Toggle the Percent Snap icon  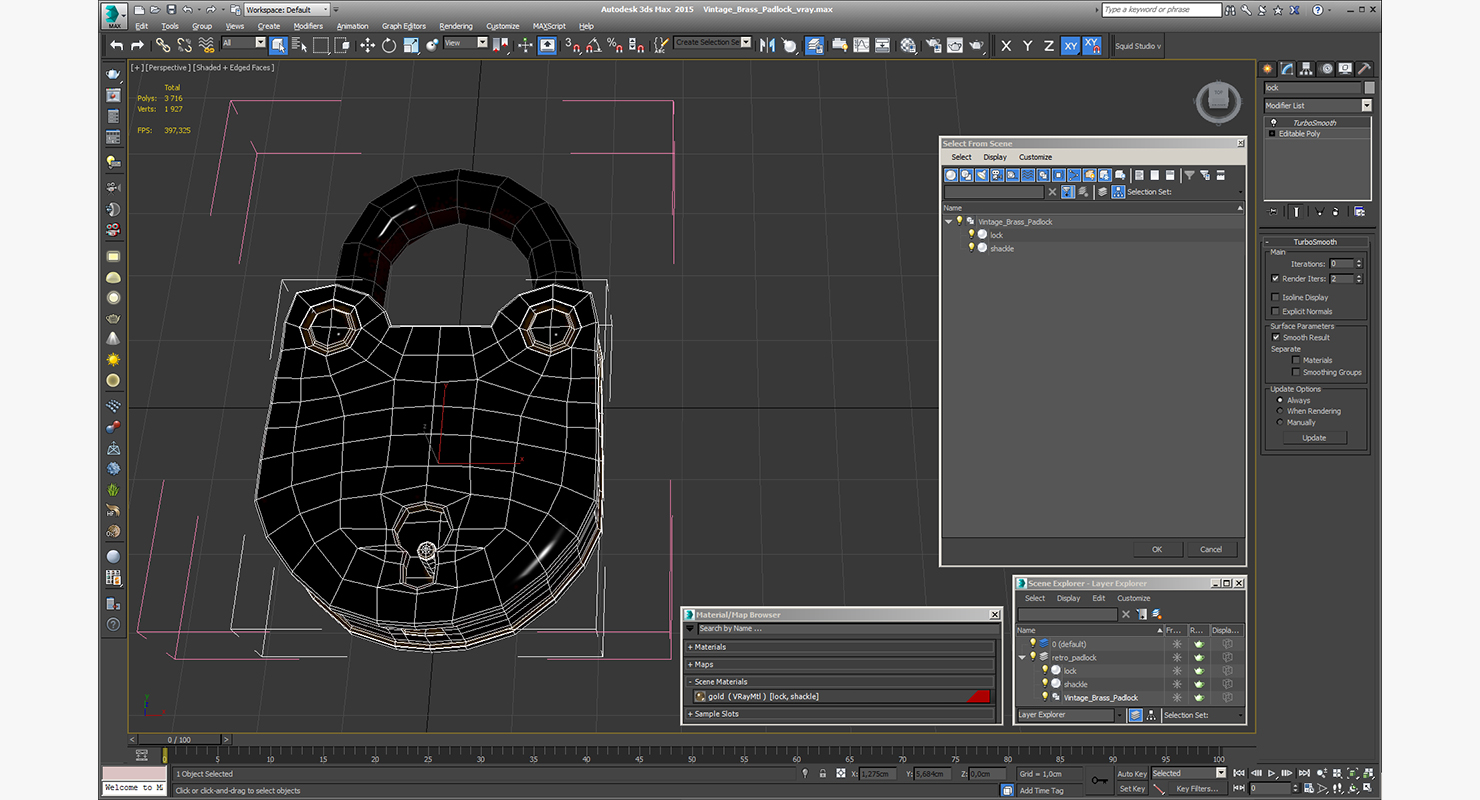click(616, 45)
